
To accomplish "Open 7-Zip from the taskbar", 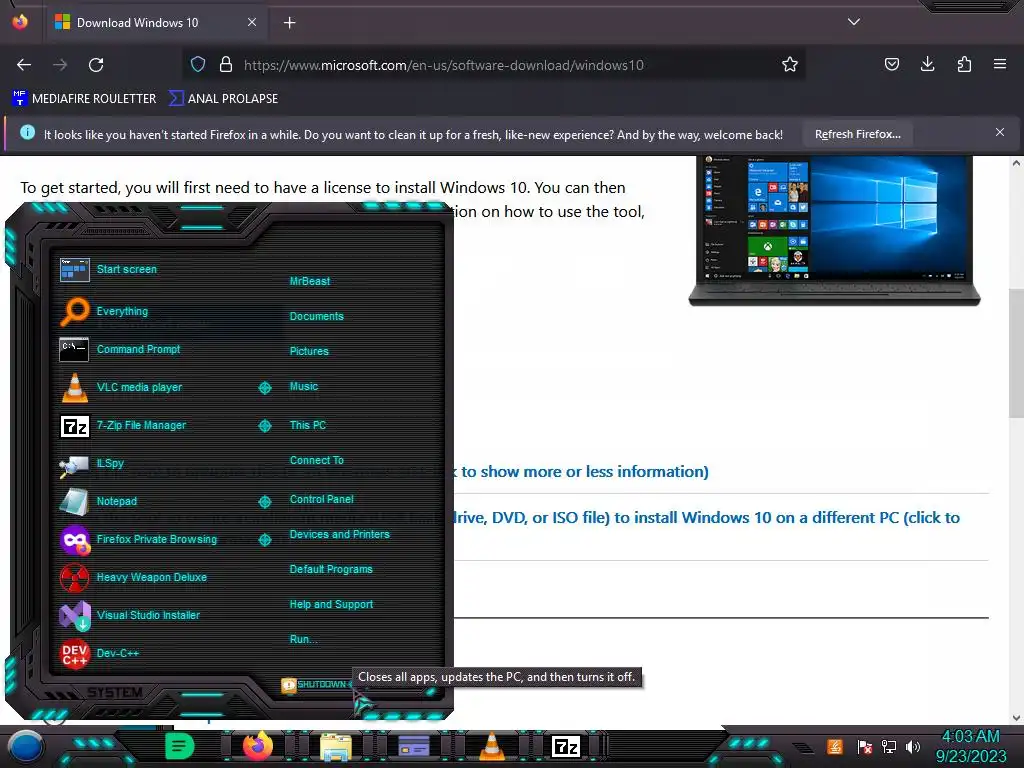I will click(x=566, y=746).
